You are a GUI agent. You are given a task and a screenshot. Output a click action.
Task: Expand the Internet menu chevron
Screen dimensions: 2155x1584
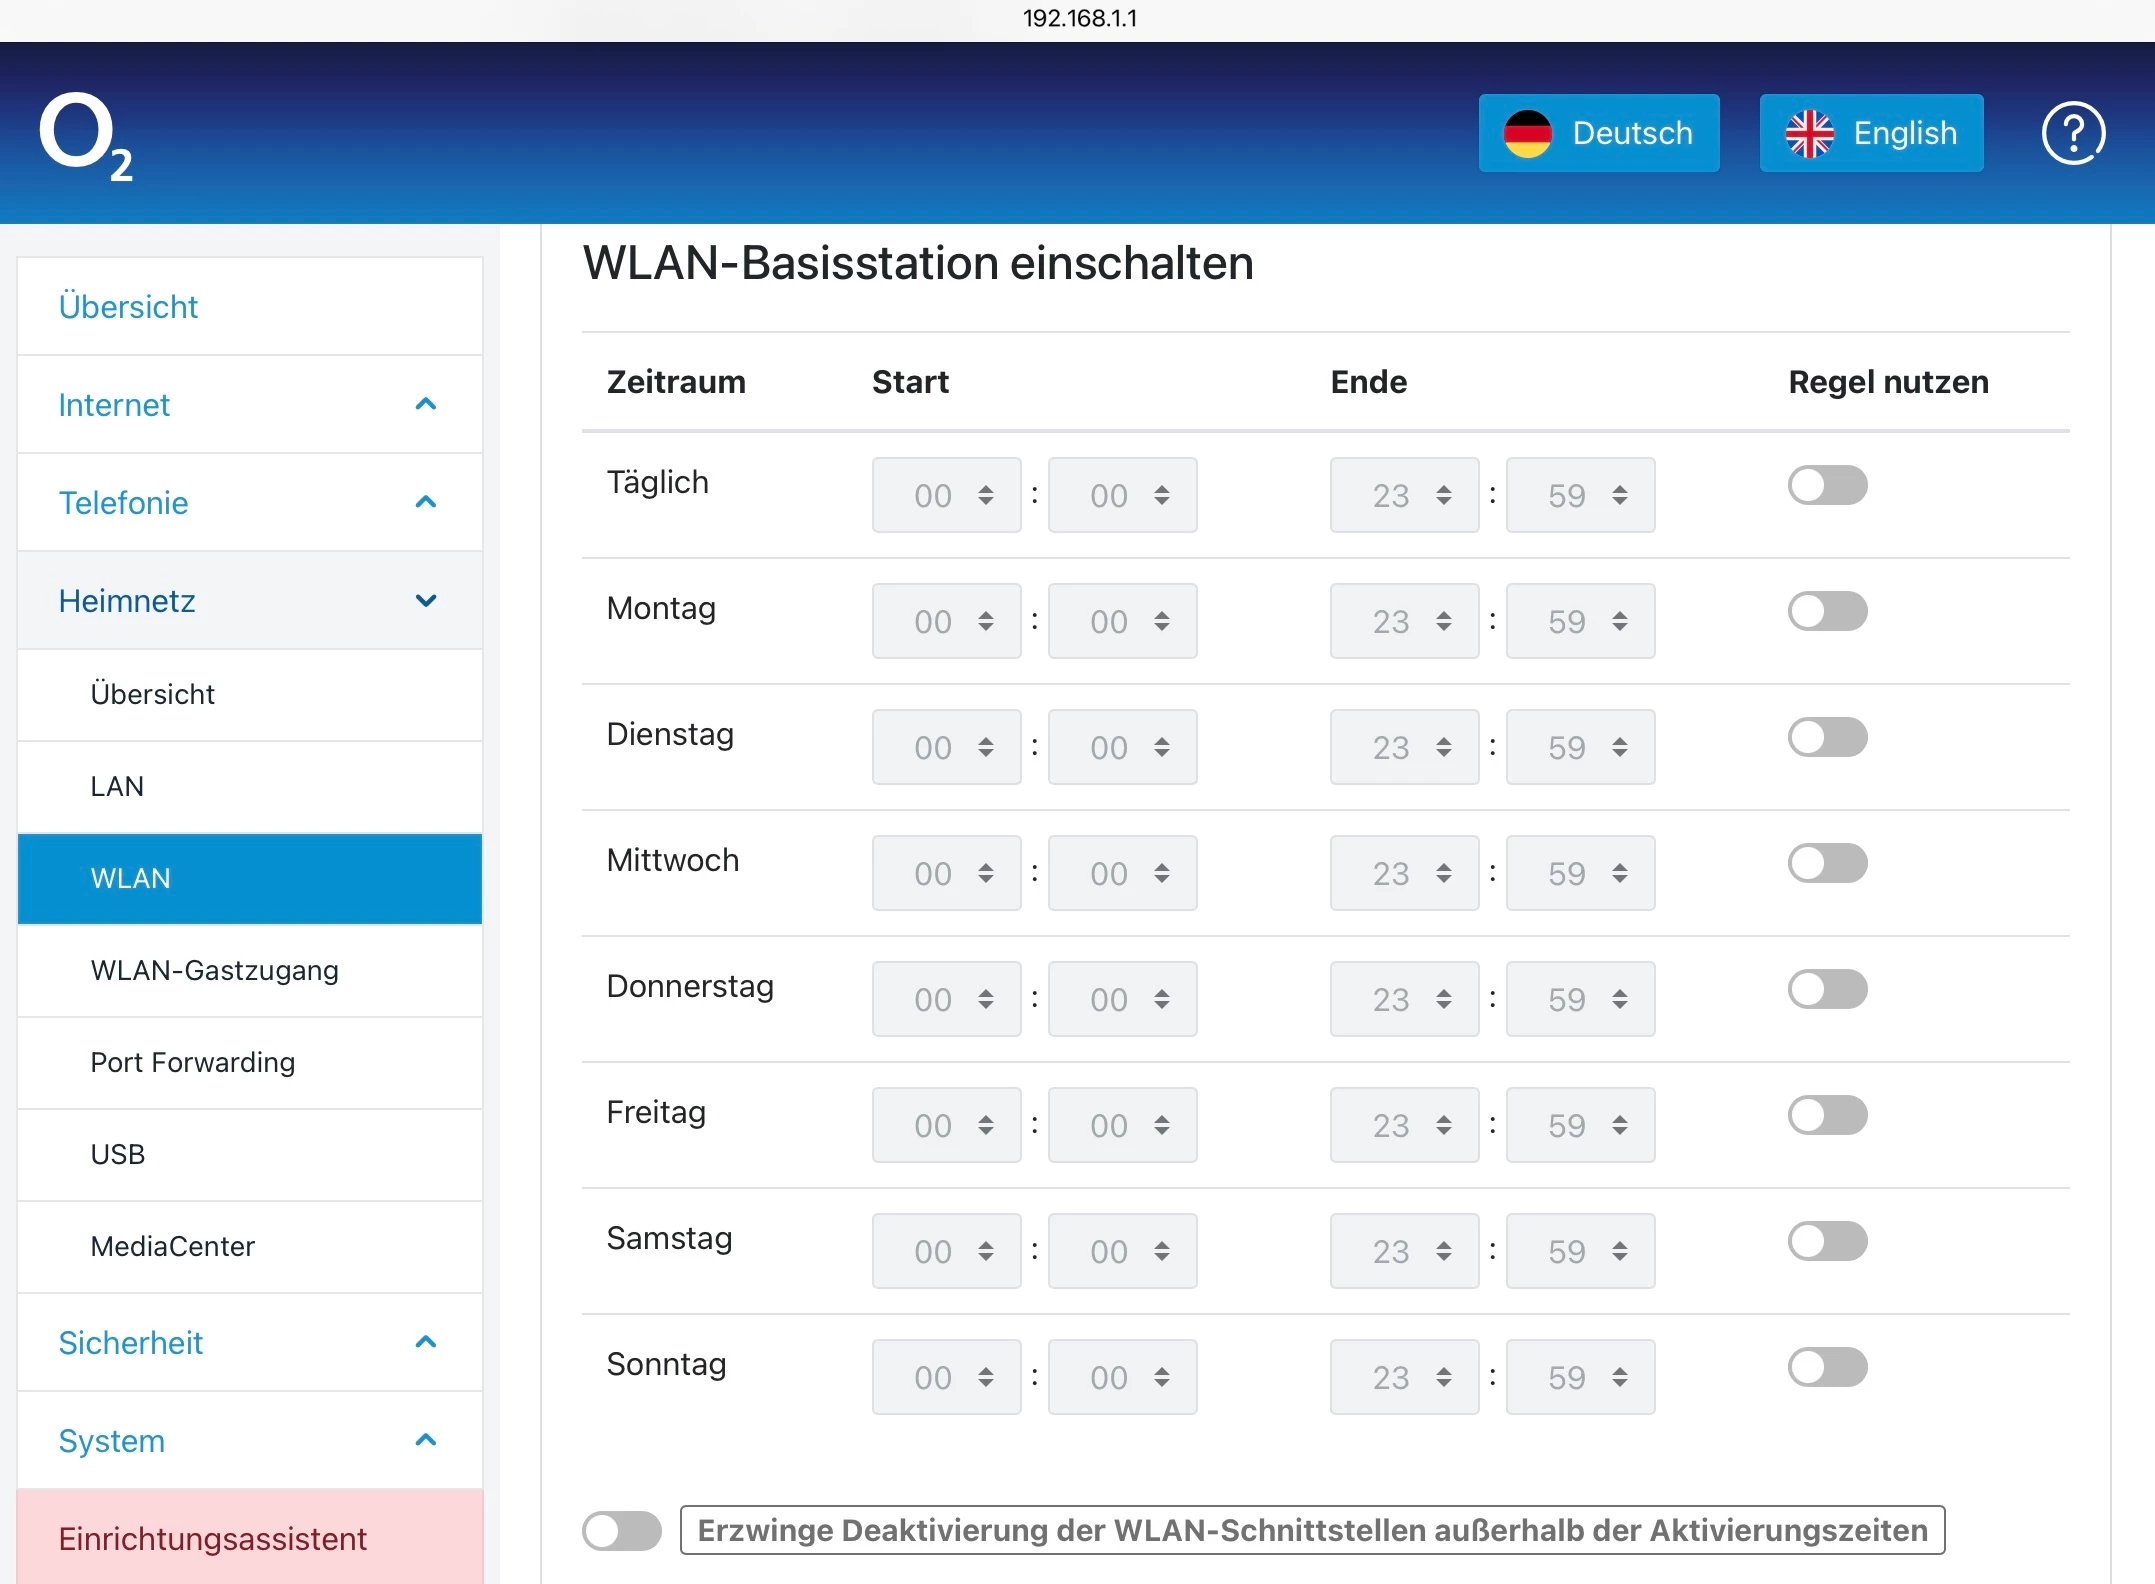coord(426,404)
